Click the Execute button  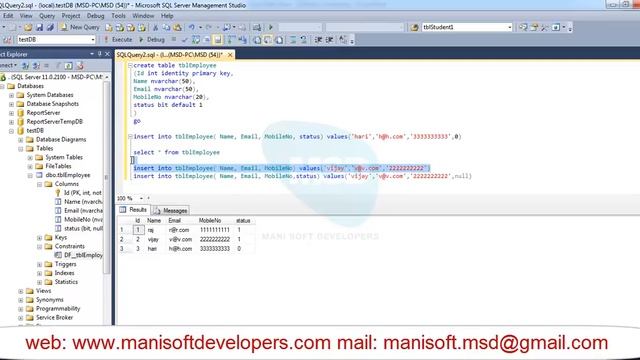(118, 40)
